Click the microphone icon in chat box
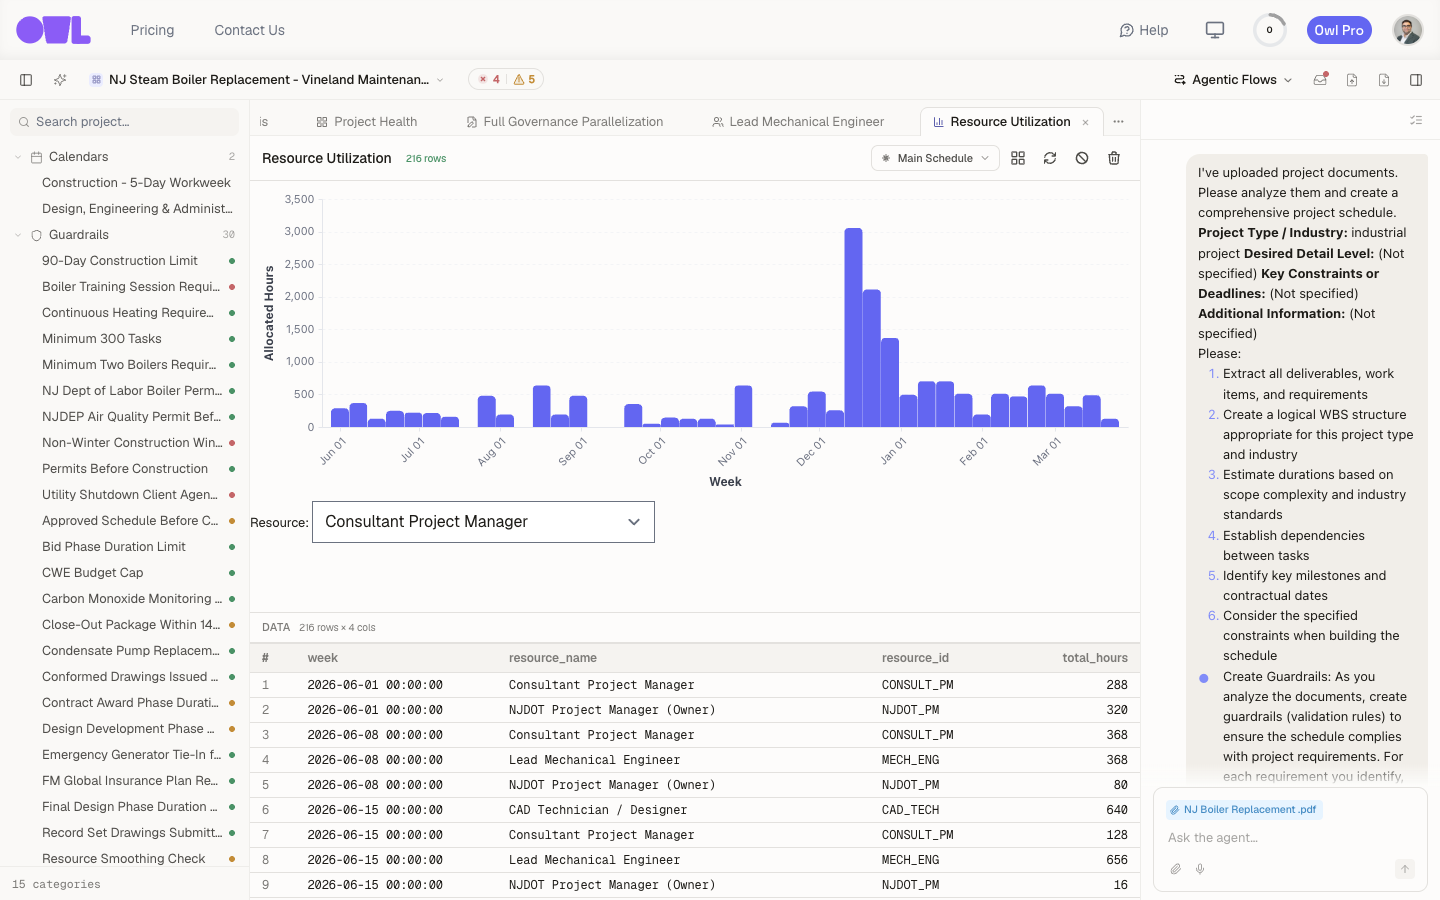This screenshot has height=900, width=1440. pyautogui.click(x=1200, y=869)
